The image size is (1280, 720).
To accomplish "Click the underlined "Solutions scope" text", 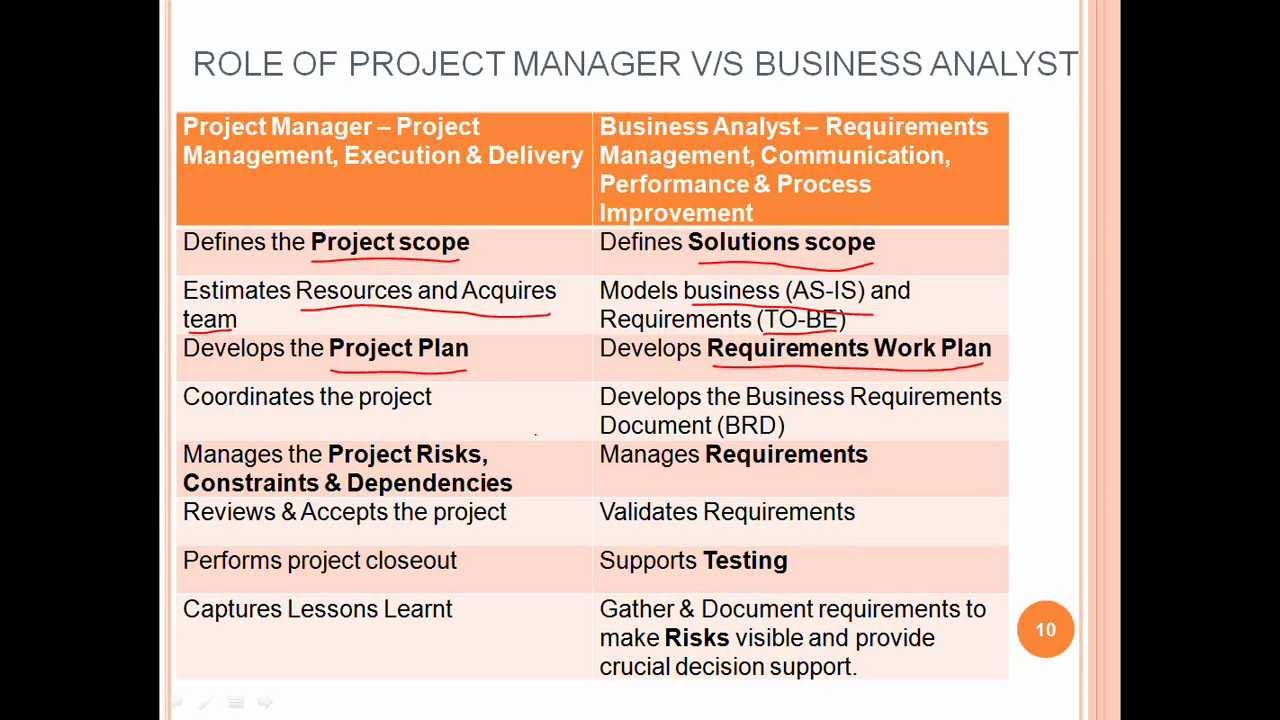I will 781,242.
